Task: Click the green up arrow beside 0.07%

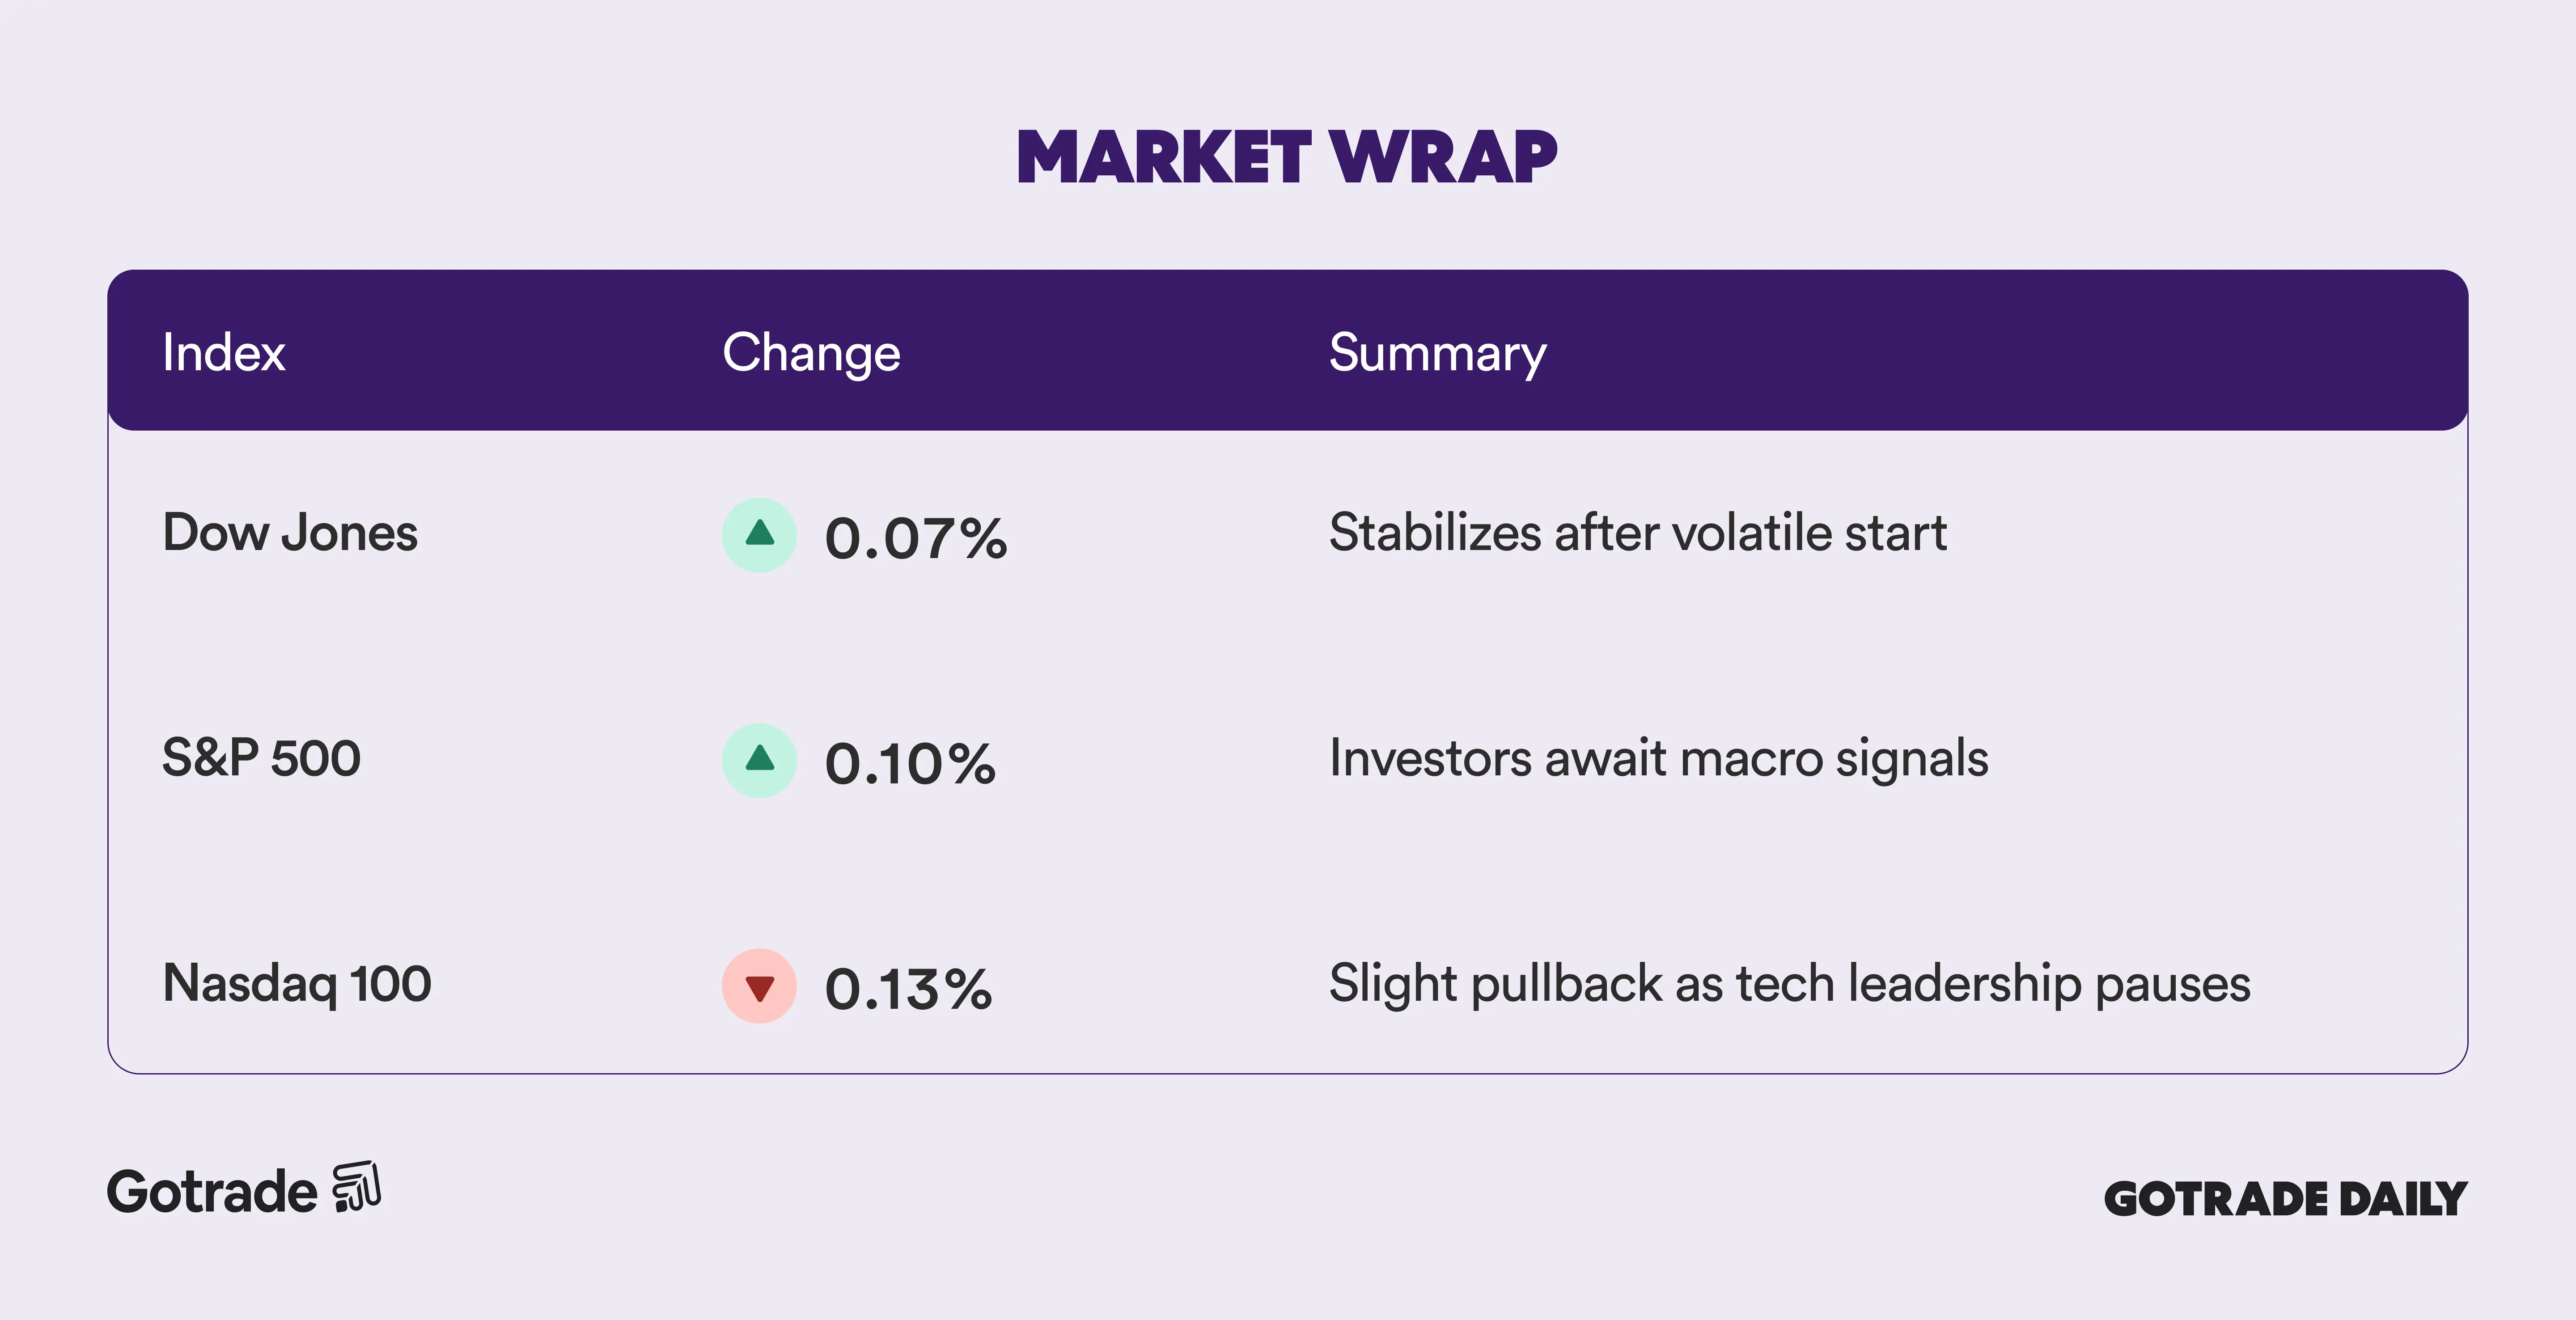Action: click(759, 535)
